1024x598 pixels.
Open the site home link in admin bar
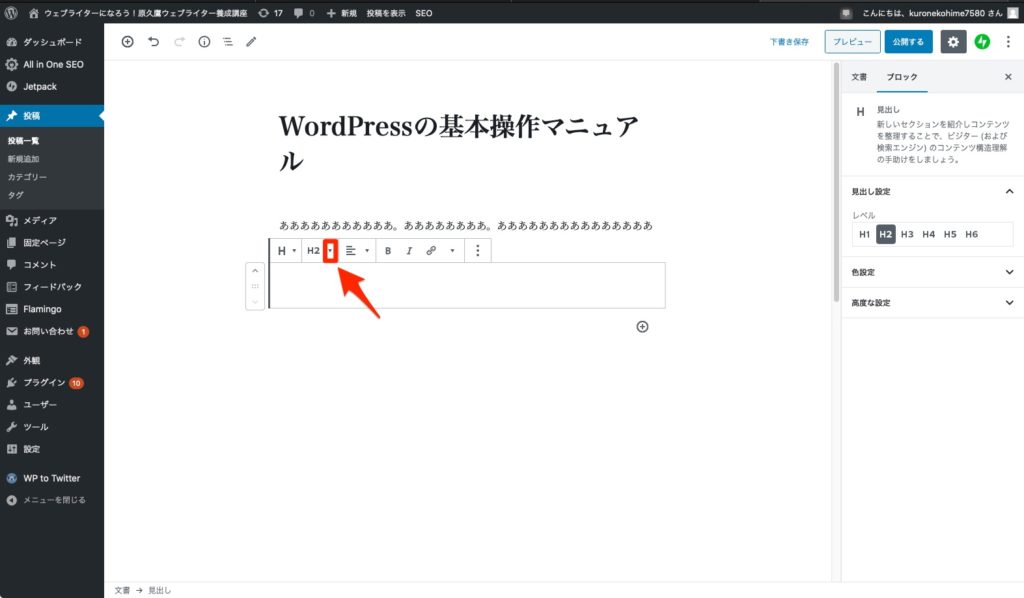coord(140,13)
